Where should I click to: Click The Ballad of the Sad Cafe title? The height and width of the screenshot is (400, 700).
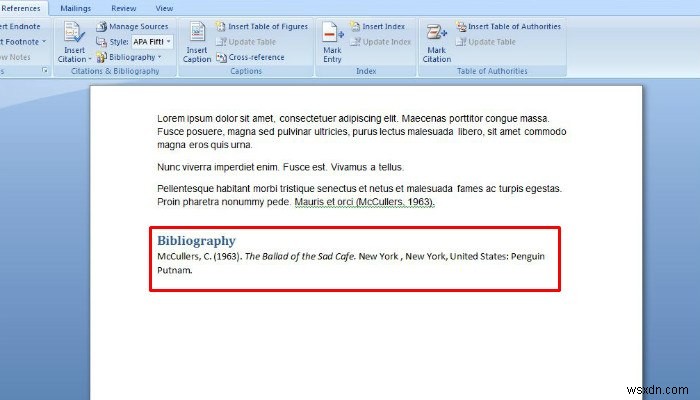point(299,256)
